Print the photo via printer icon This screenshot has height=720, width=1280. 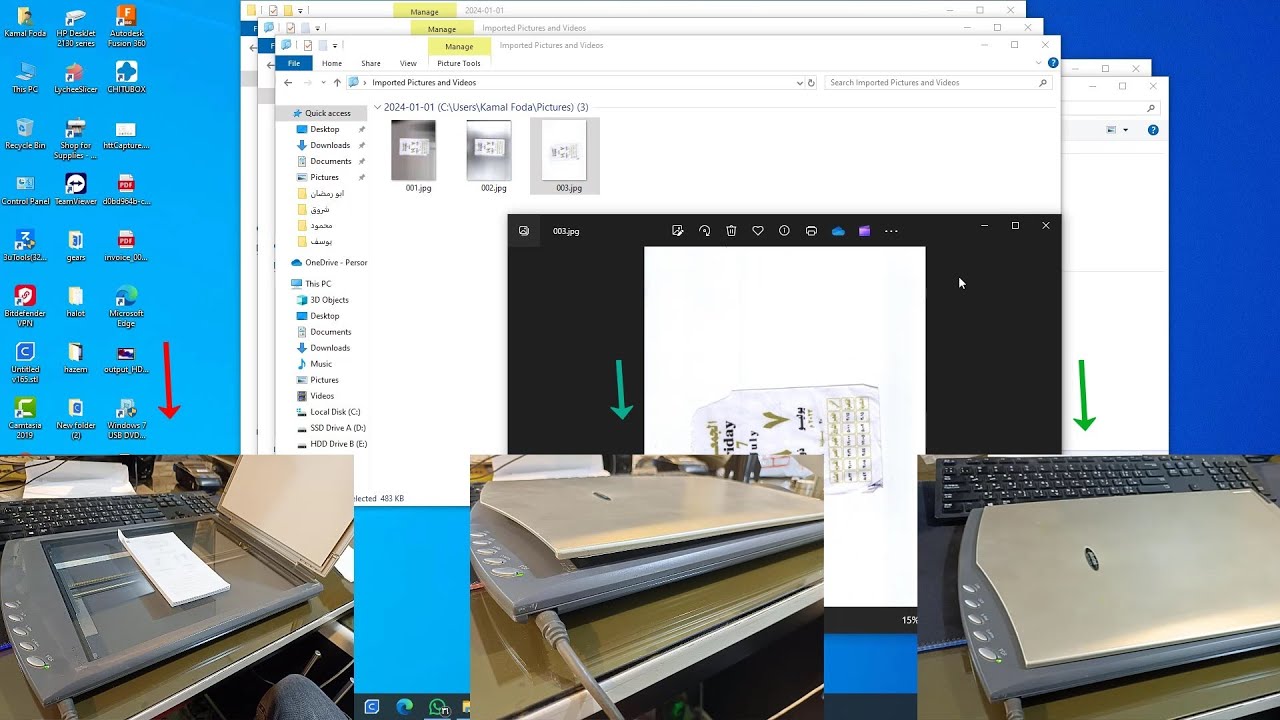[811, 231]
